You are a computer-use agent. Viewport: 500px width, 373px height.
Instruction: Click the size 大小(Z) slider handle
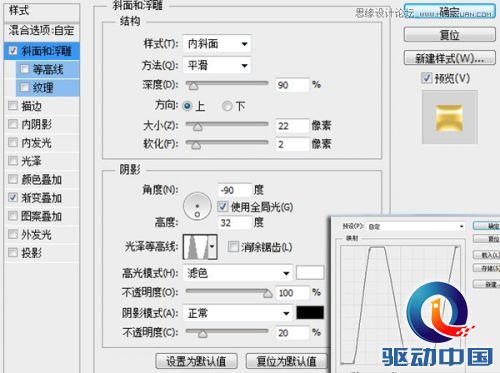click(197, 127)
